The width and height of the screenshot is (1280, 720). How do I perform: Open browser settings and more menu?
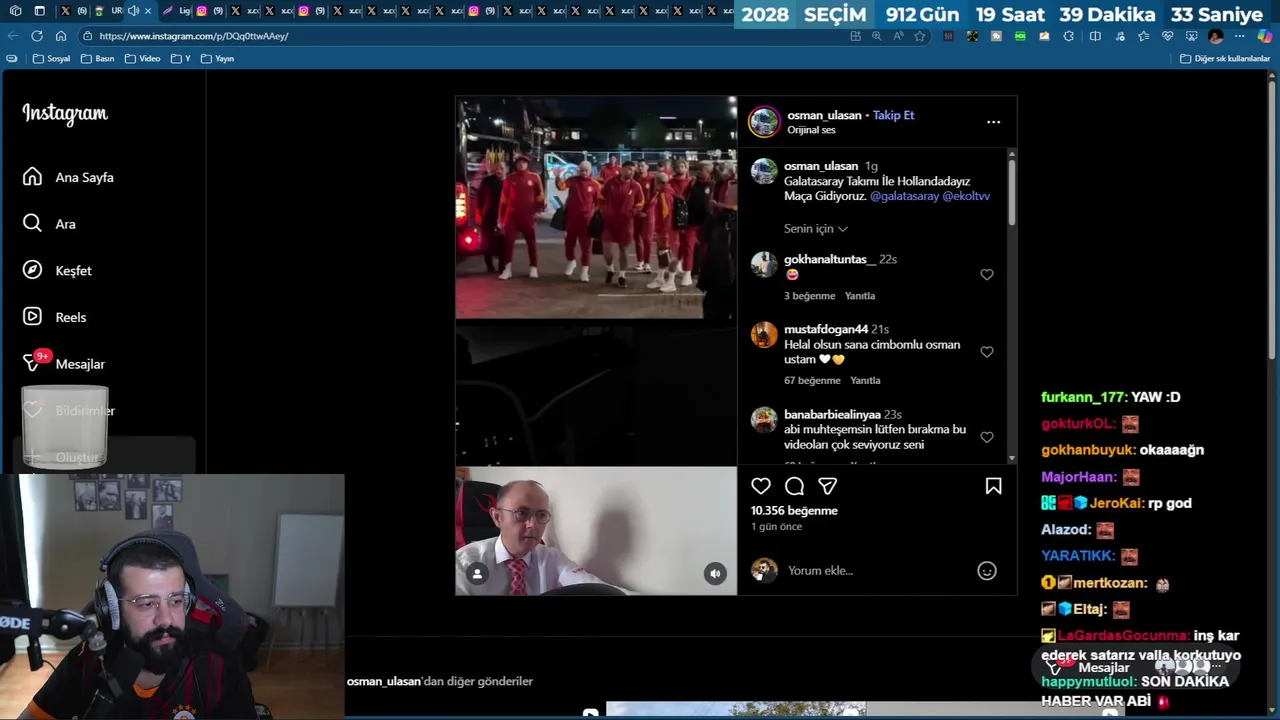(1239, 36)
